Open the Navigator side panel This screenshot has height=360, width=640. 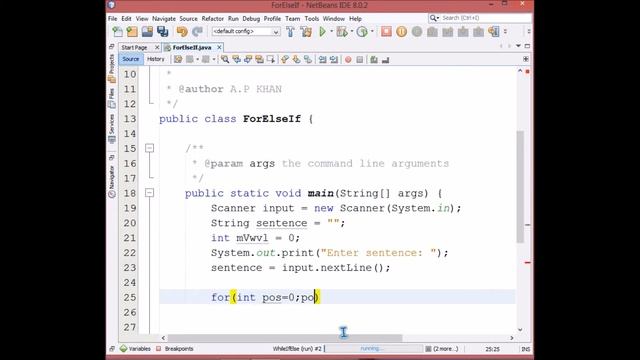111,182
